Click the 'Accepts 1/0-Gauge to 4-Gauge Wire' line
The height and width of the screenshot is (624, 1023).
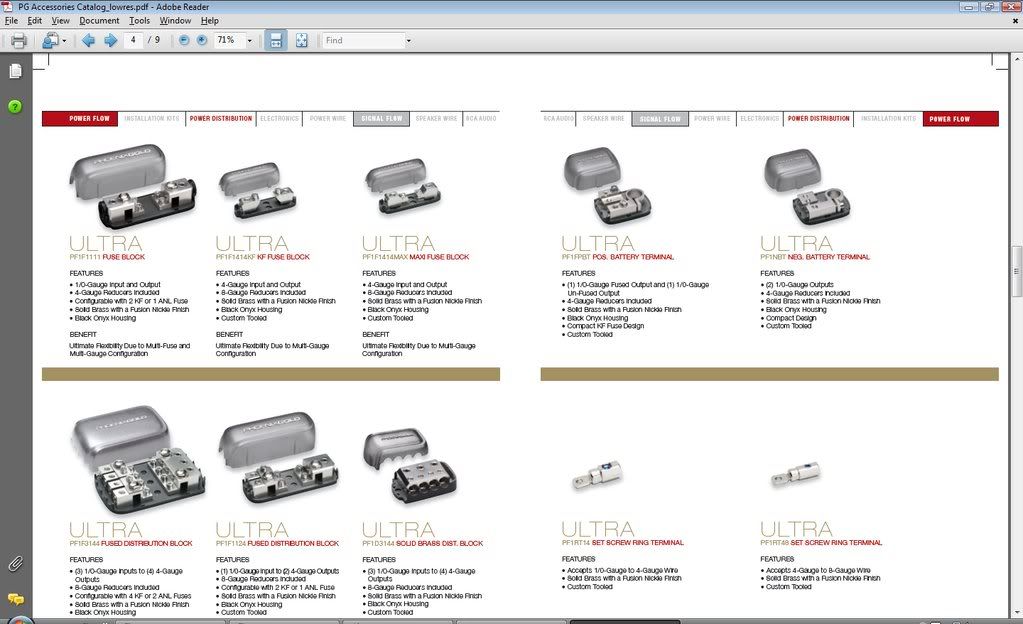tap(622, 570)
